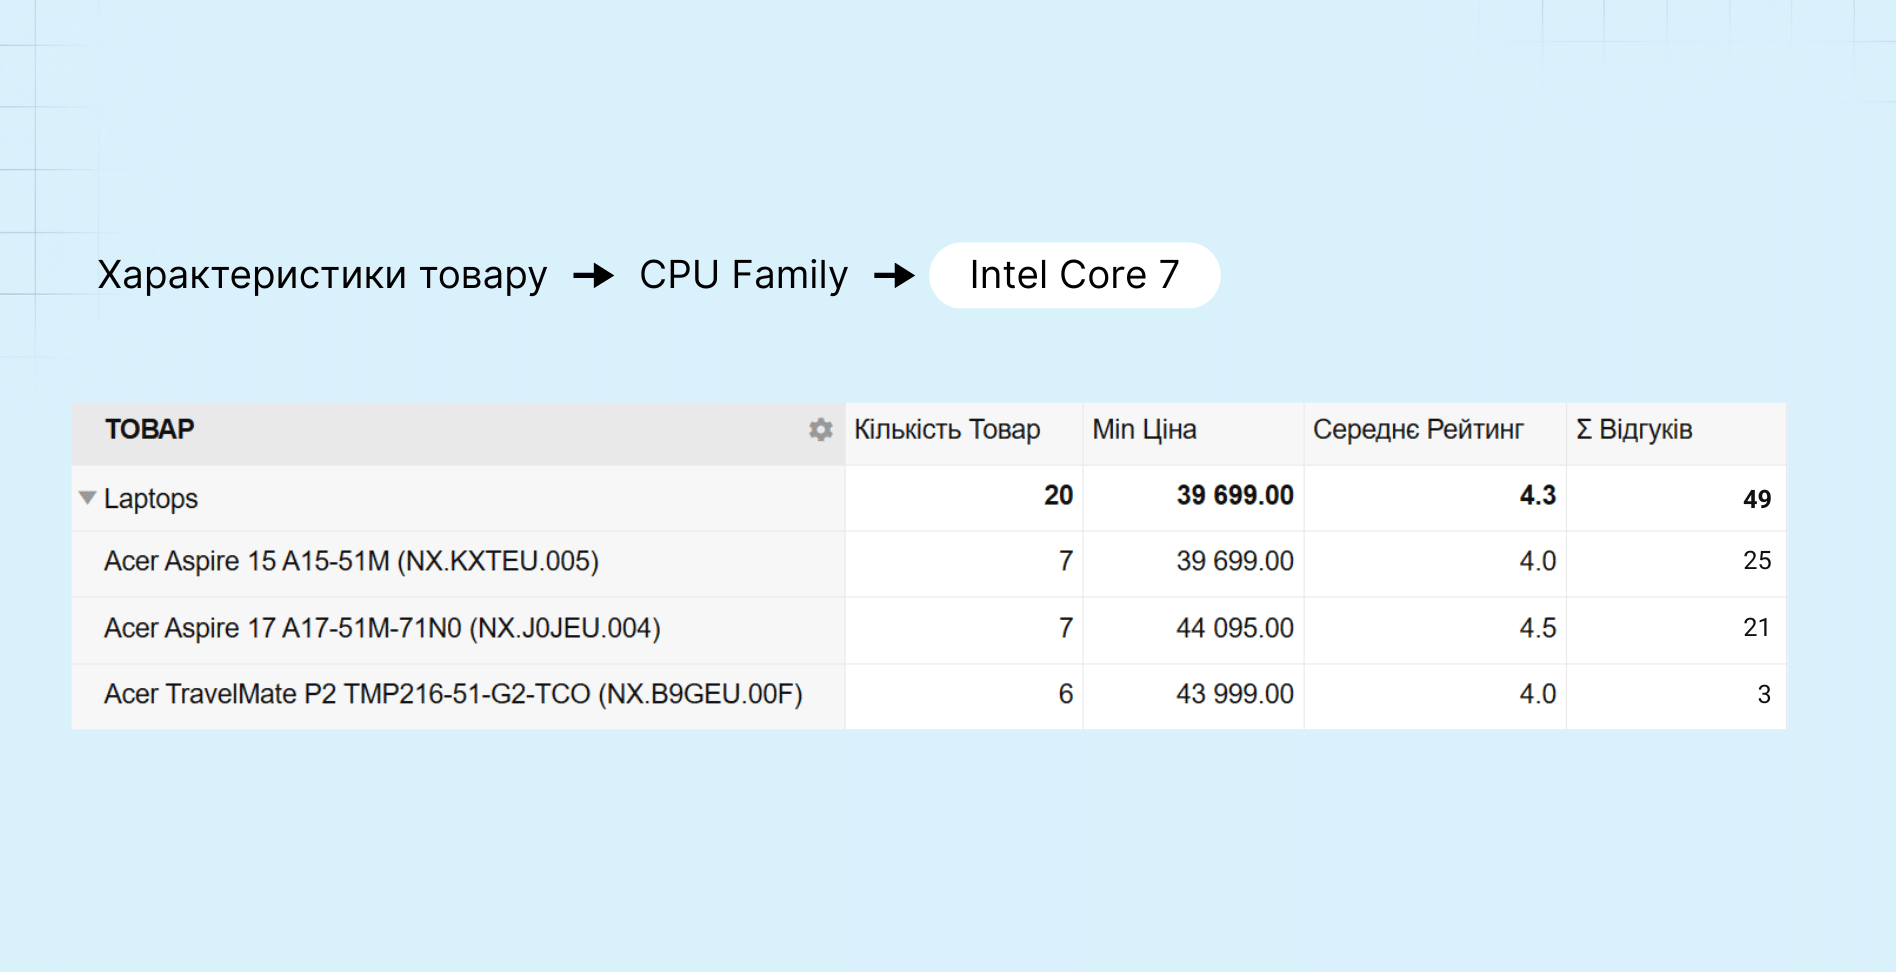
Task: Open Acer TravelMate P2 TMP216-51-G2-TCO row
Action: [x=453, y=694]
